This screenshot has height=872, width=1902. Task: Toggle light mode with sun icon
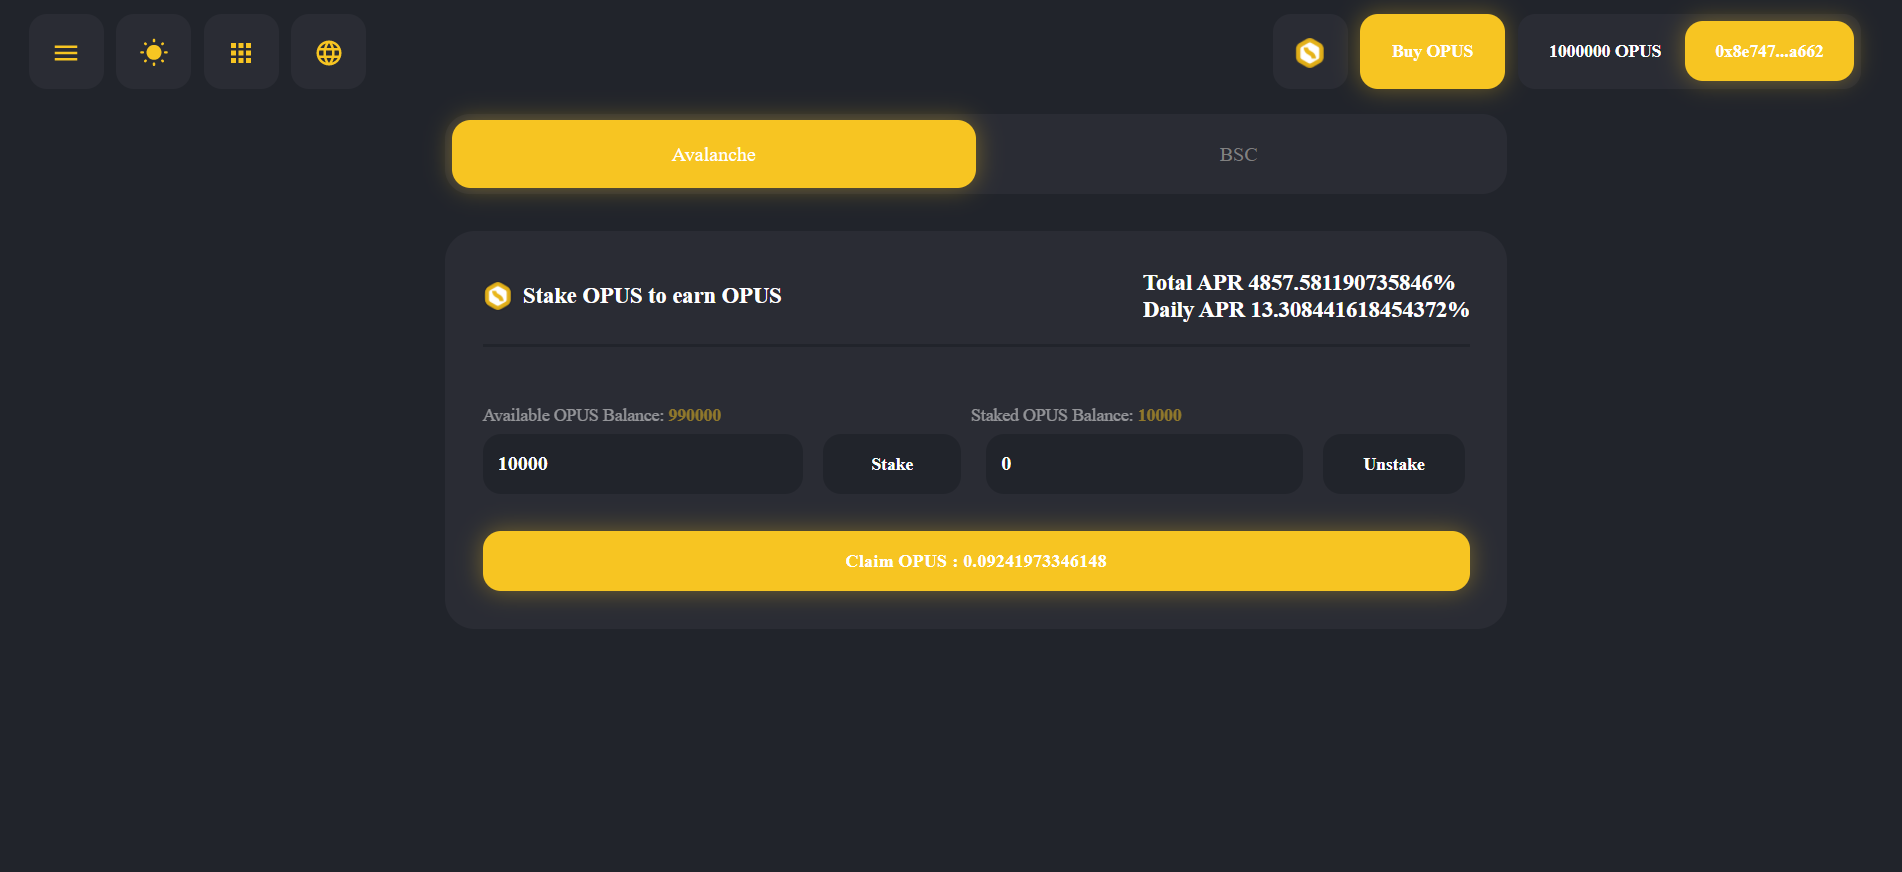[153, 52]
